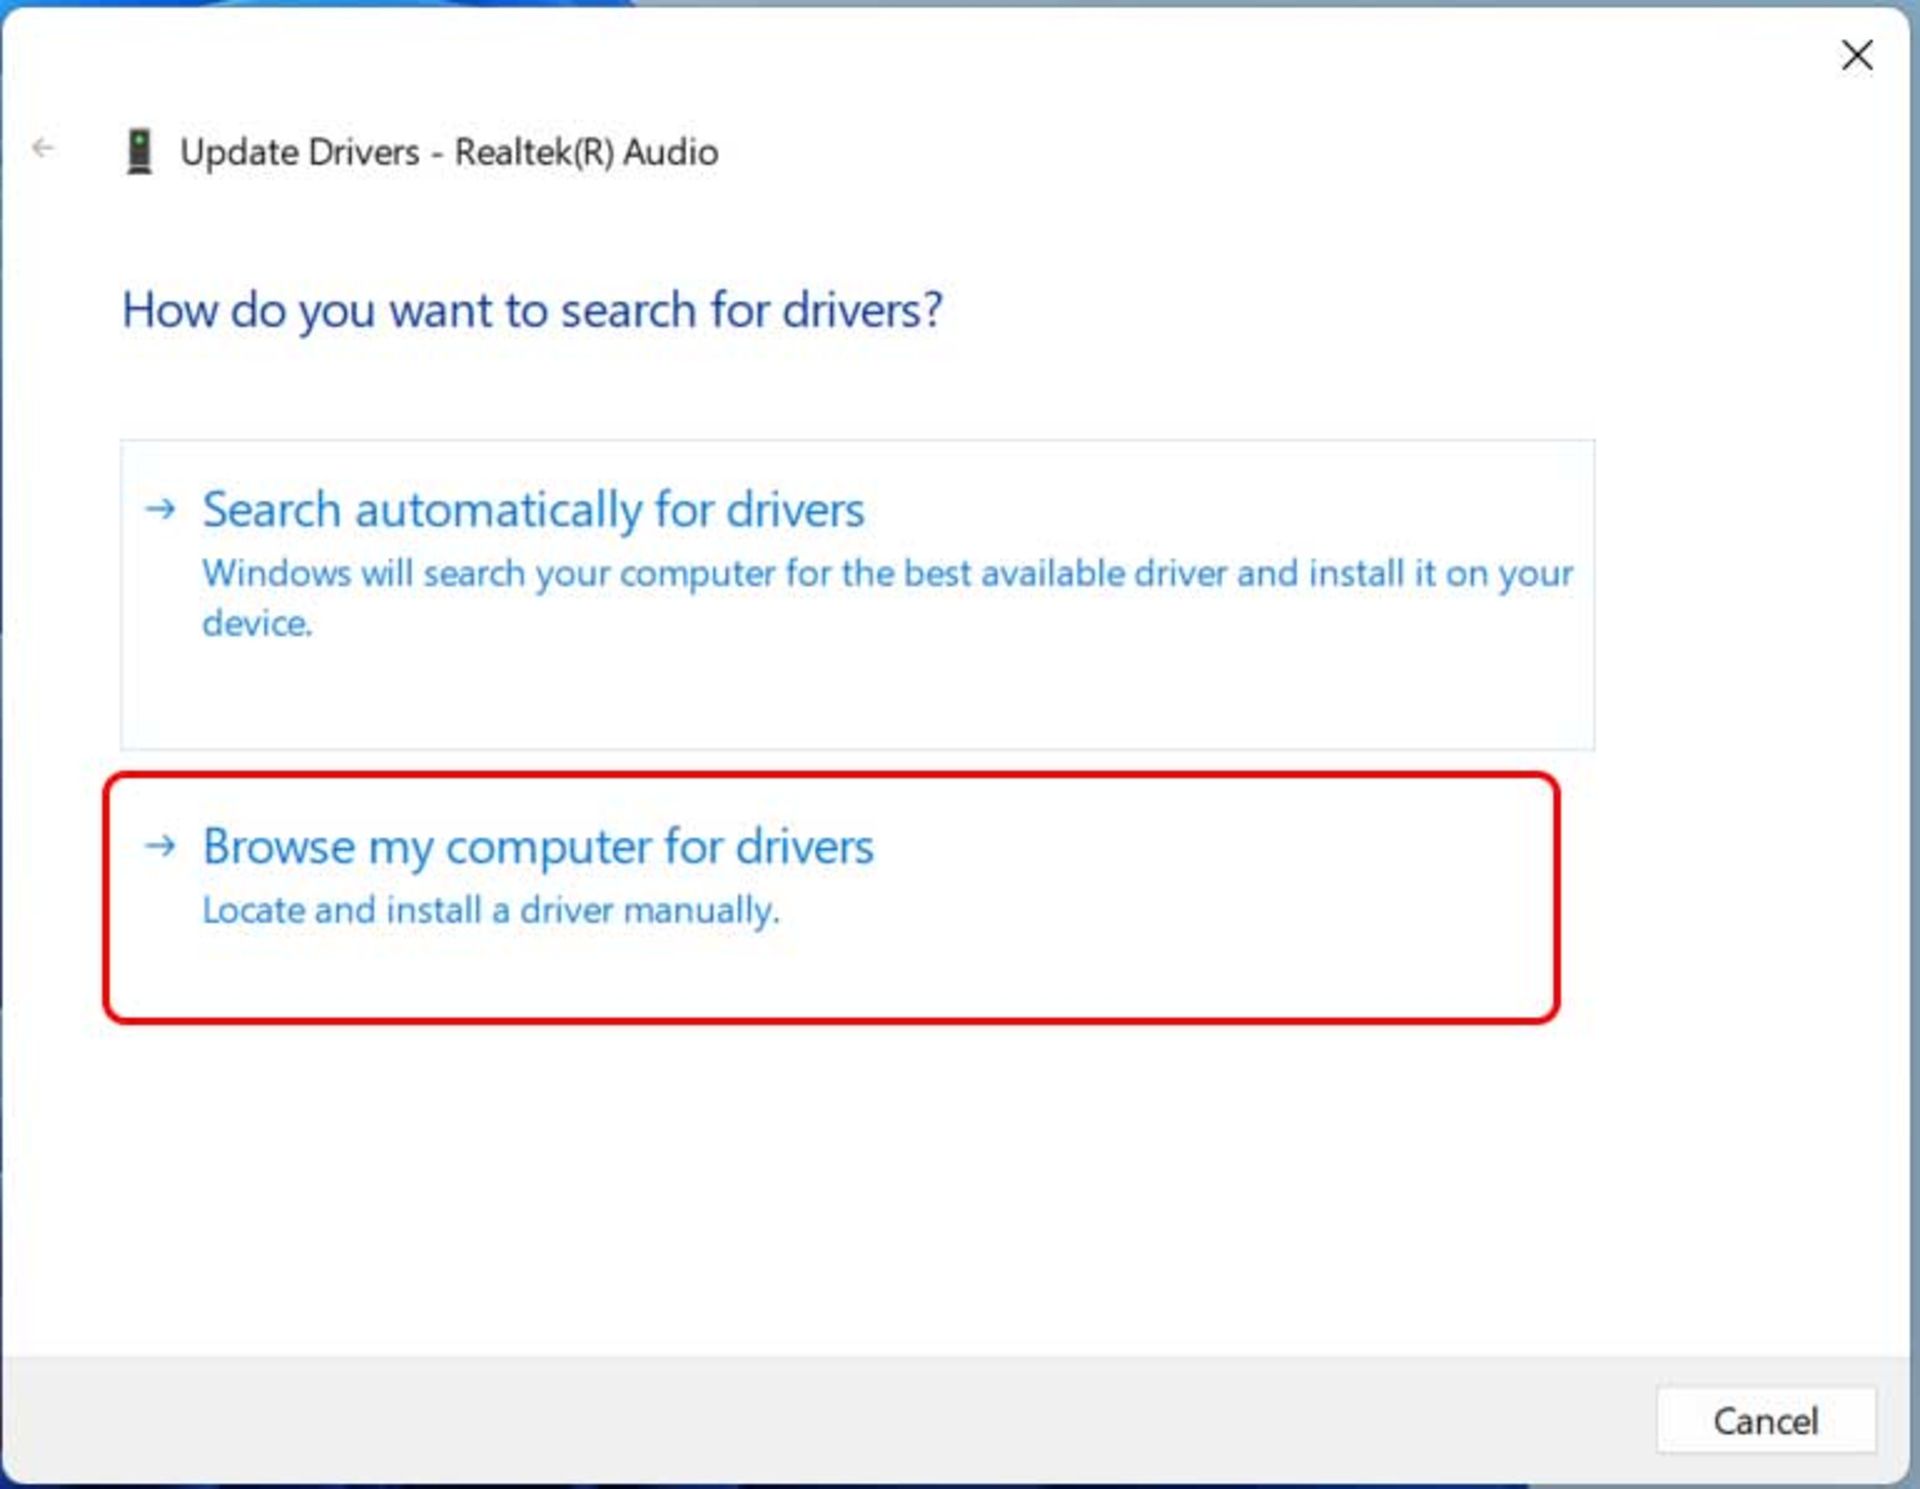The width and height of the screenshot is (1920, 1489).
Task: Click the 'Update Drivers' title text
Action: 299,153
